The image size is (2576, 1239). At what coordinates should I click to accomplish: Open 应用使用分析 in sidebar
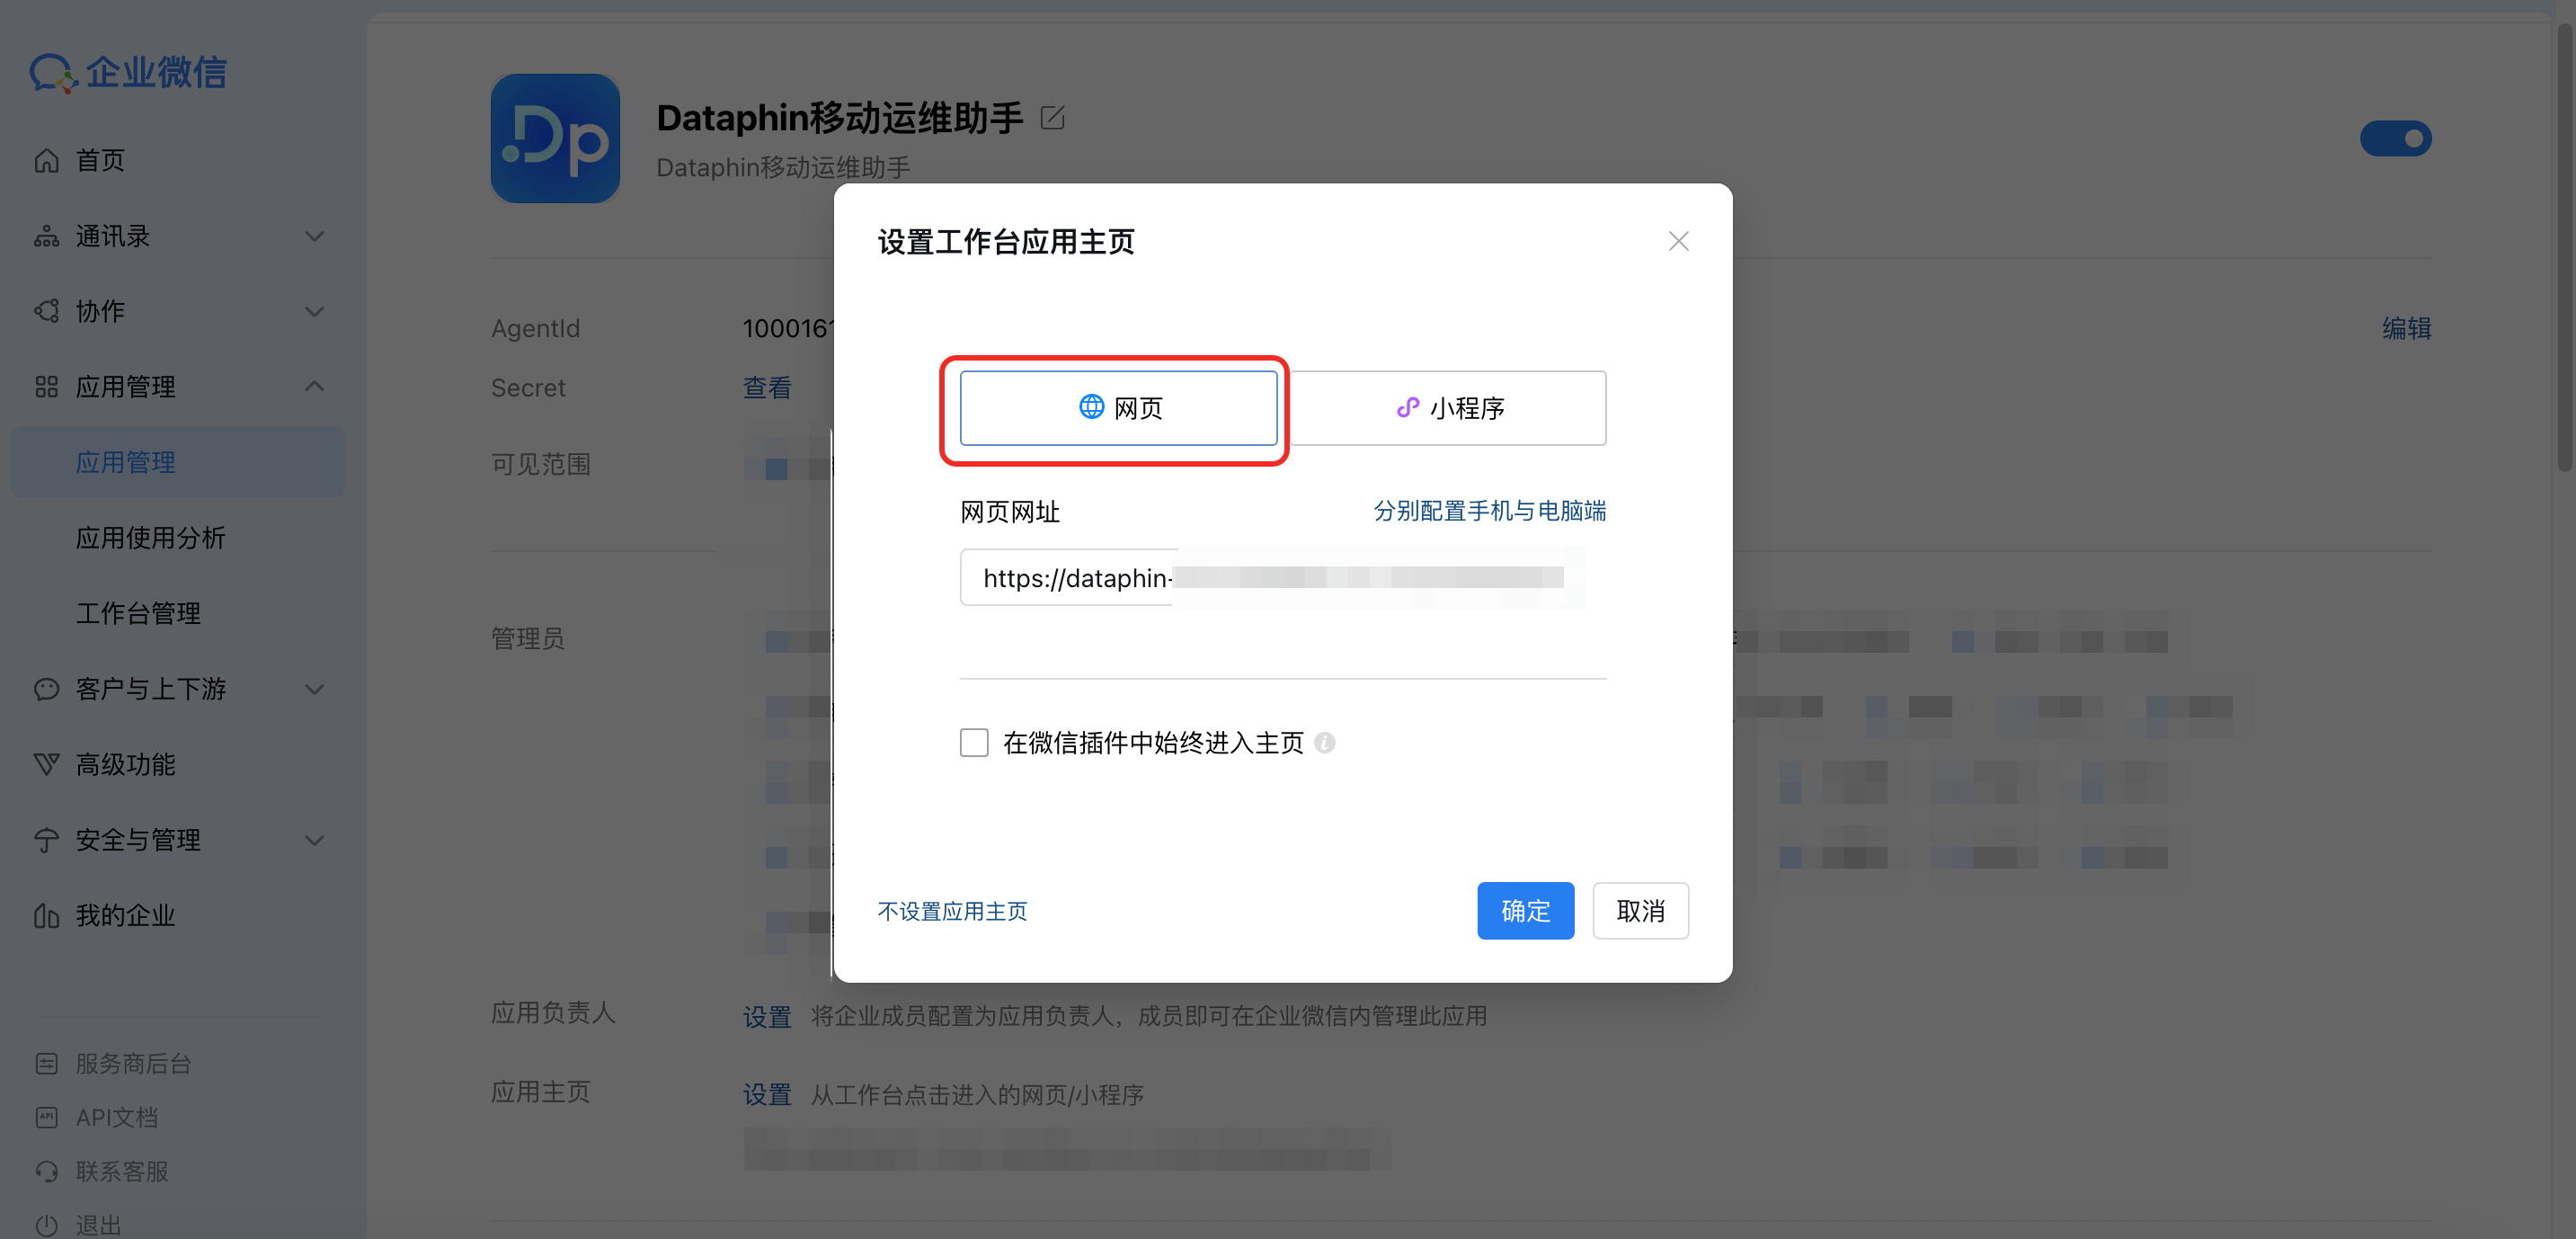[x=151, y=538]
